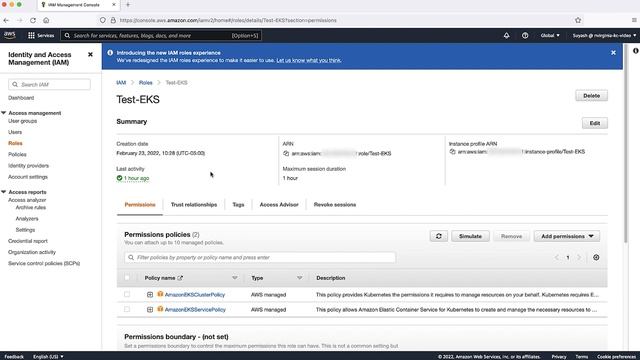Open the Add permissions dropdown

[x=567, y=236]
